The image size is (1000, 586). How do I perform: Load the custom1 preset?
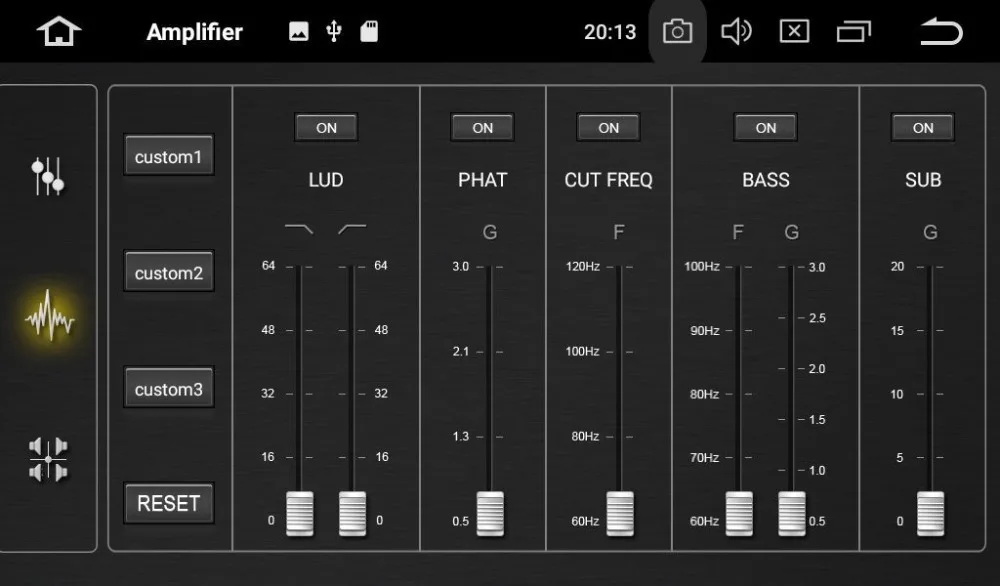169,155
